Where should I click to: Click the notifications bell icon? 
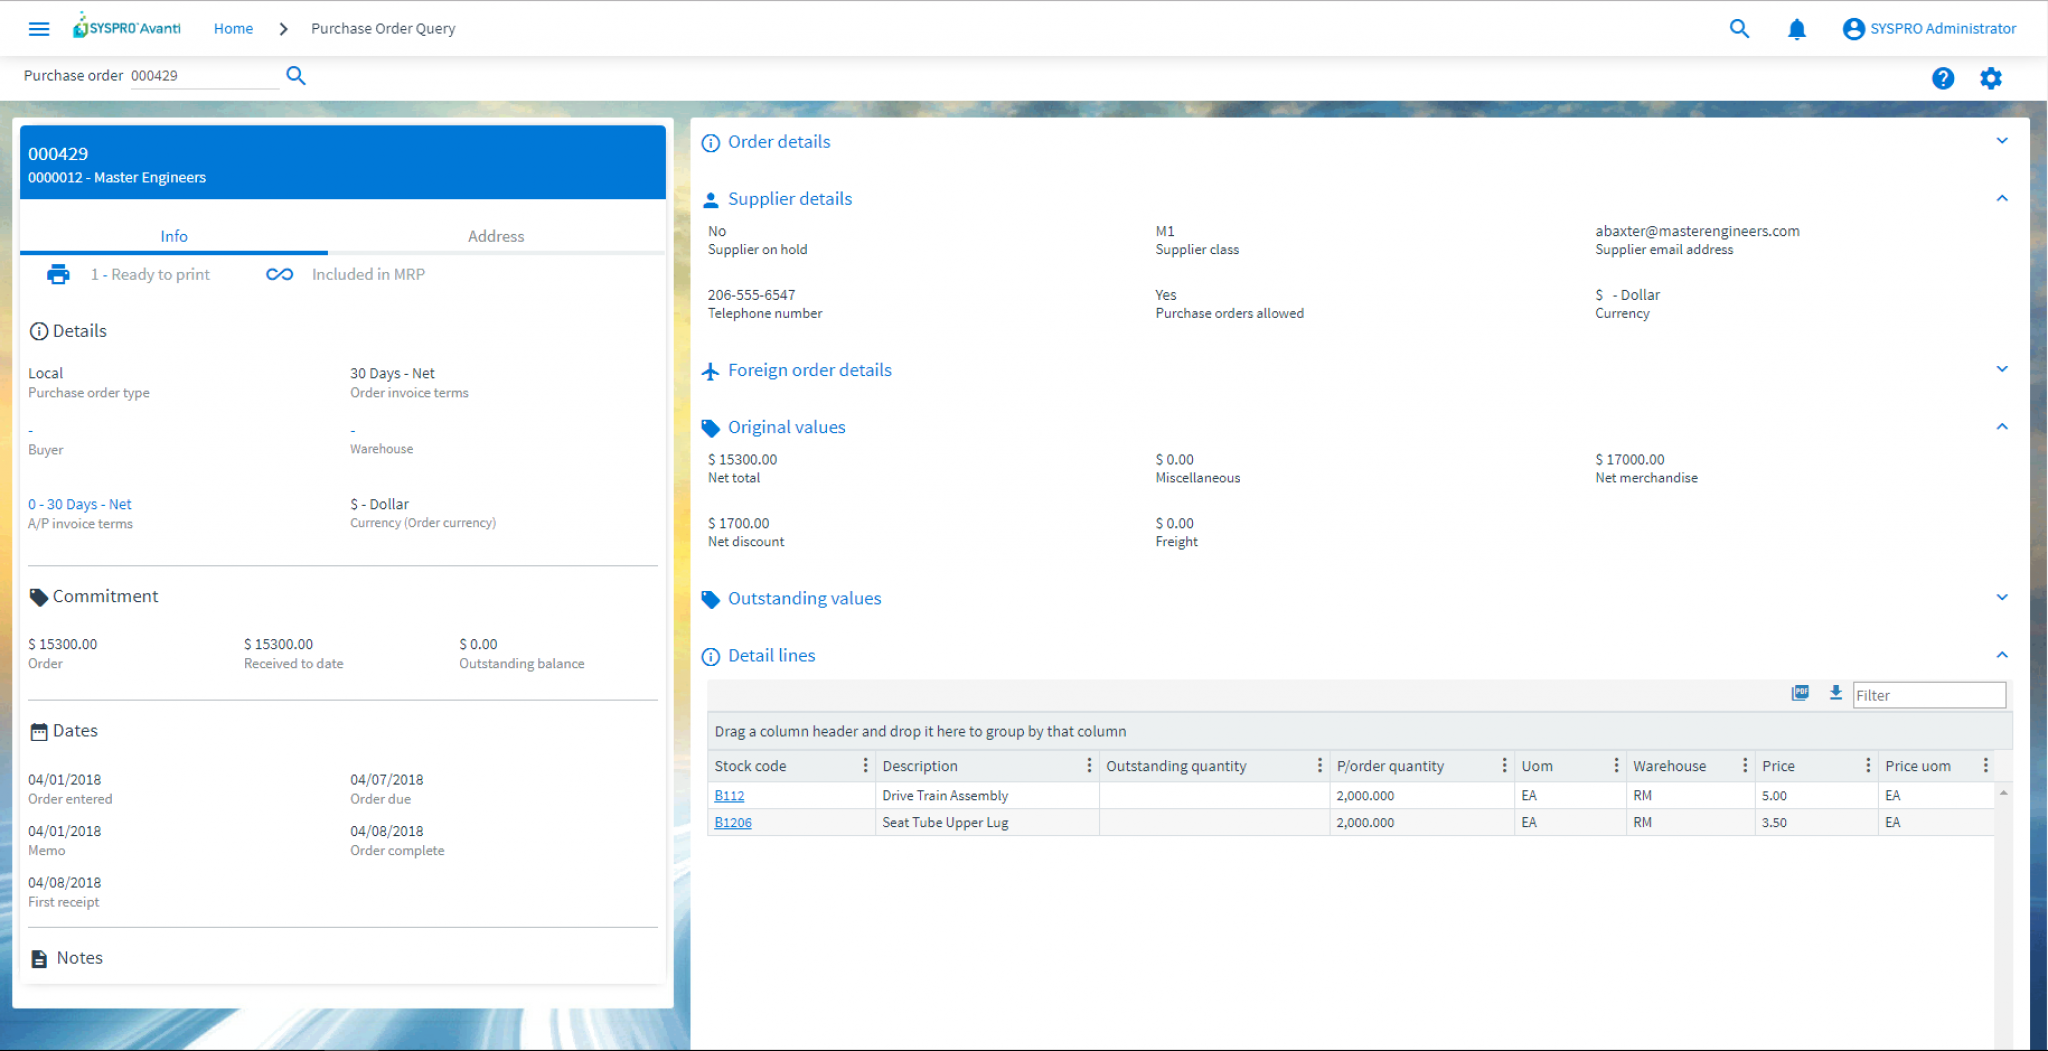[x=1797, y=28]
